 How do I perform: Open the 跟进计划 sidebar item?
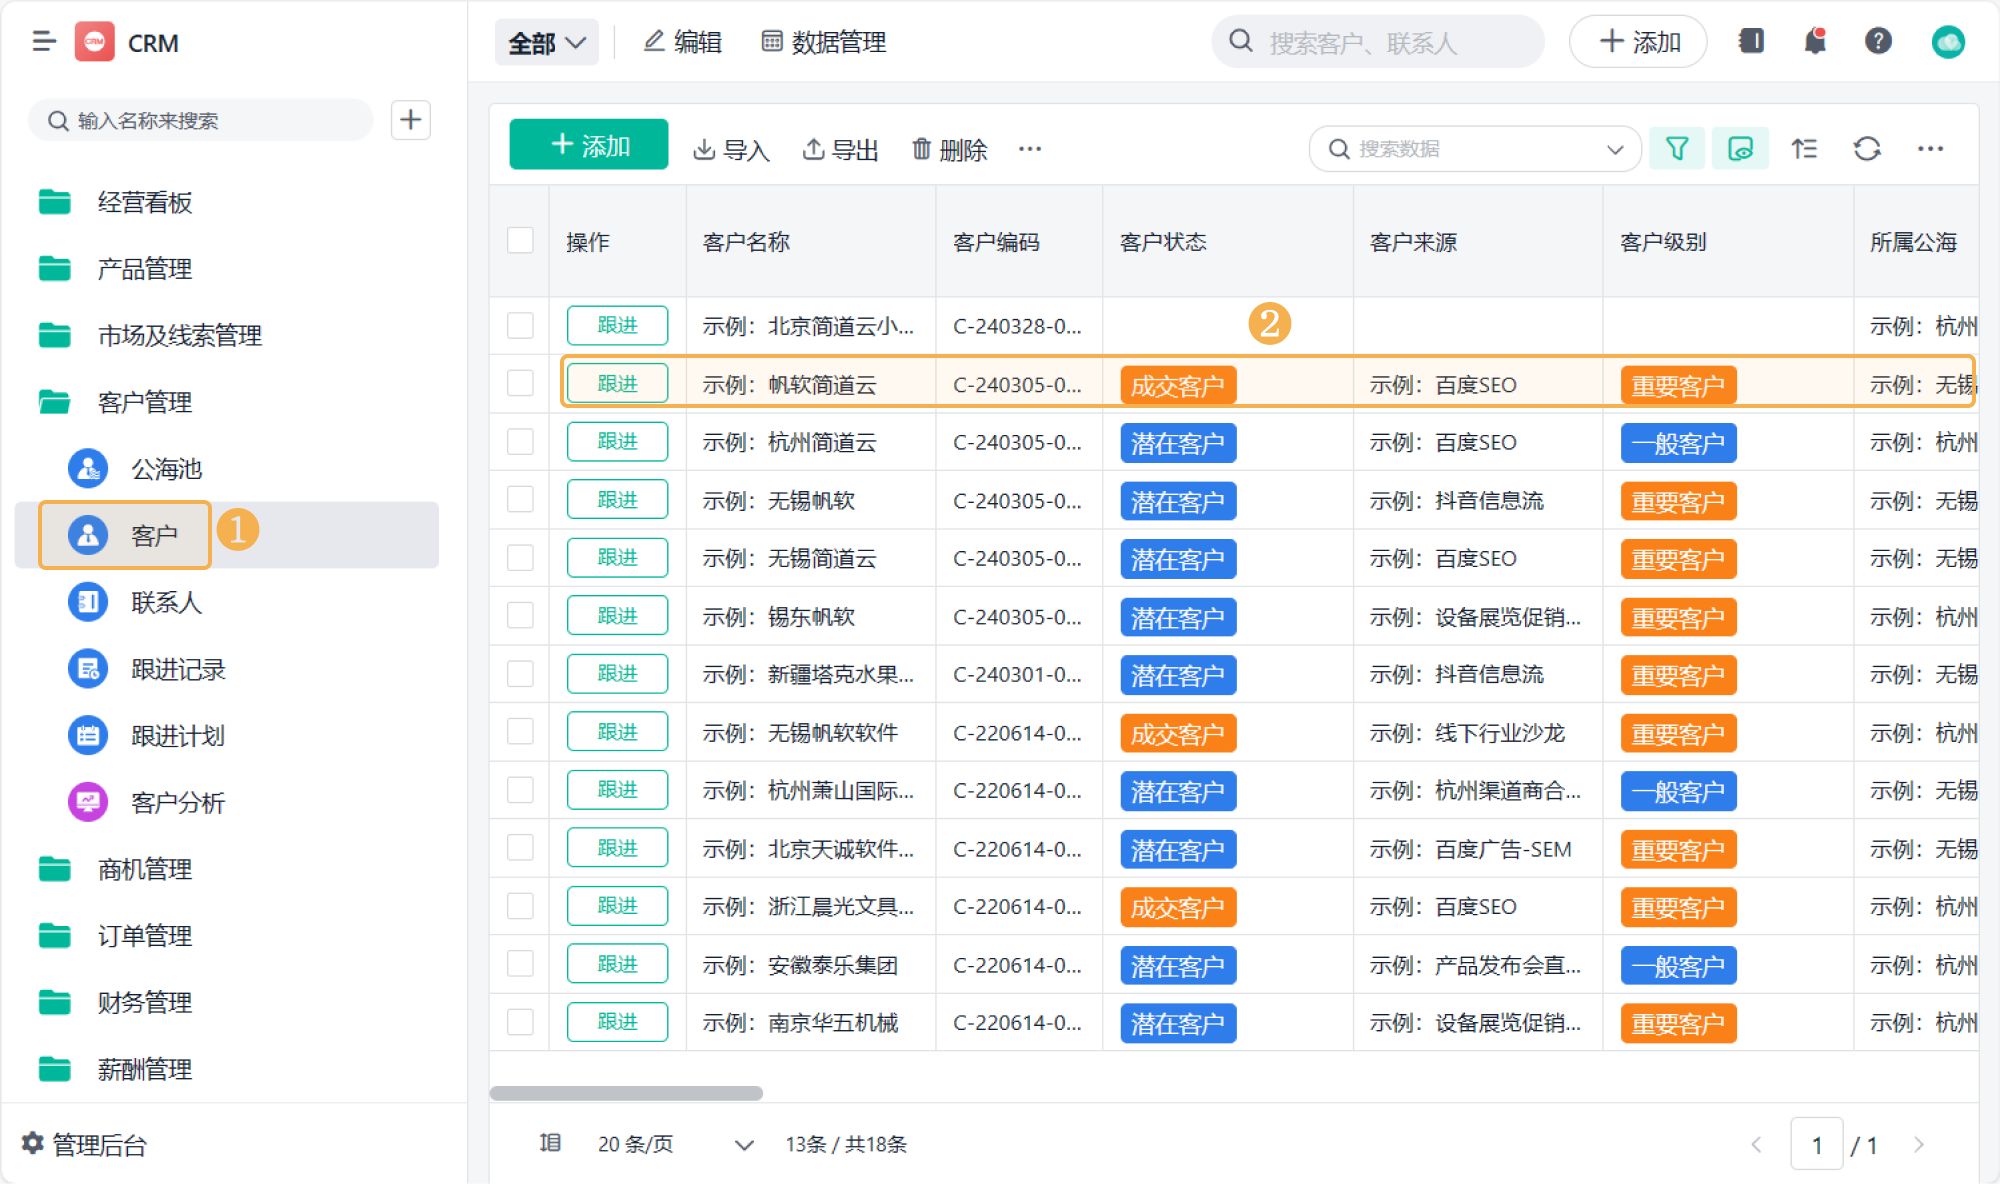tap(177, 736)
